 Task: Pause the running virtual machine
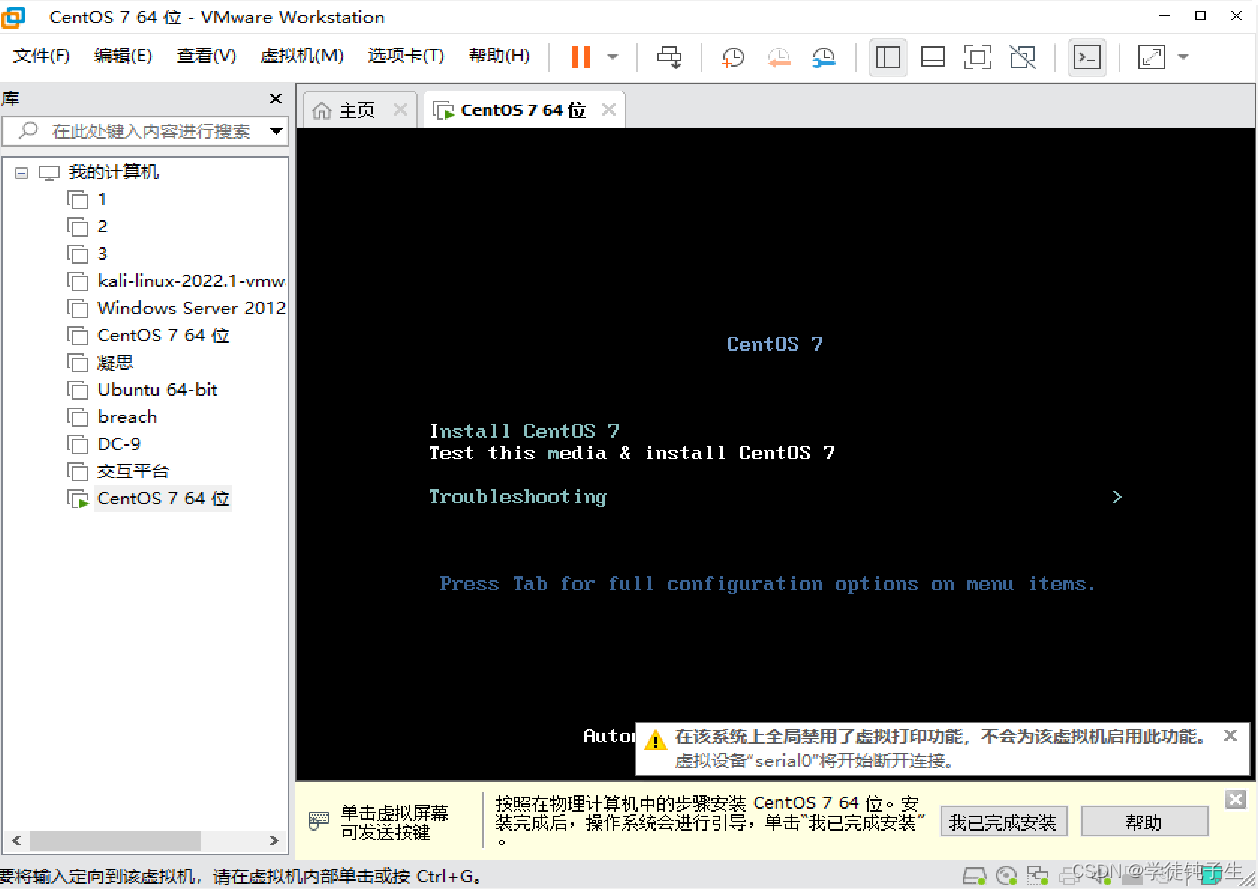pyautogui.click(x=581, y=57)
